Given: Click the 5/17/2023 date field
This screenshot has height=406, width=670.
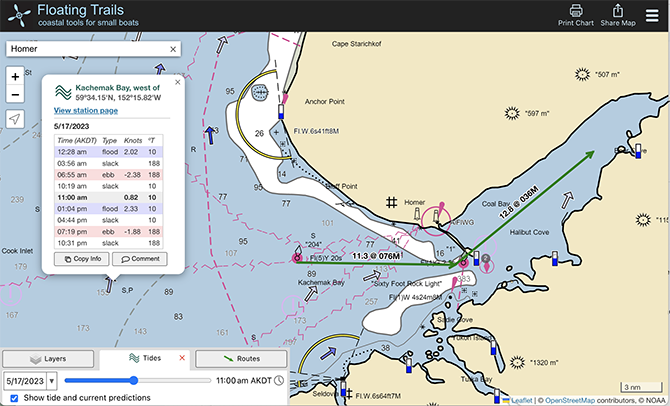Looking at the screenshot, I should (25, 380).
